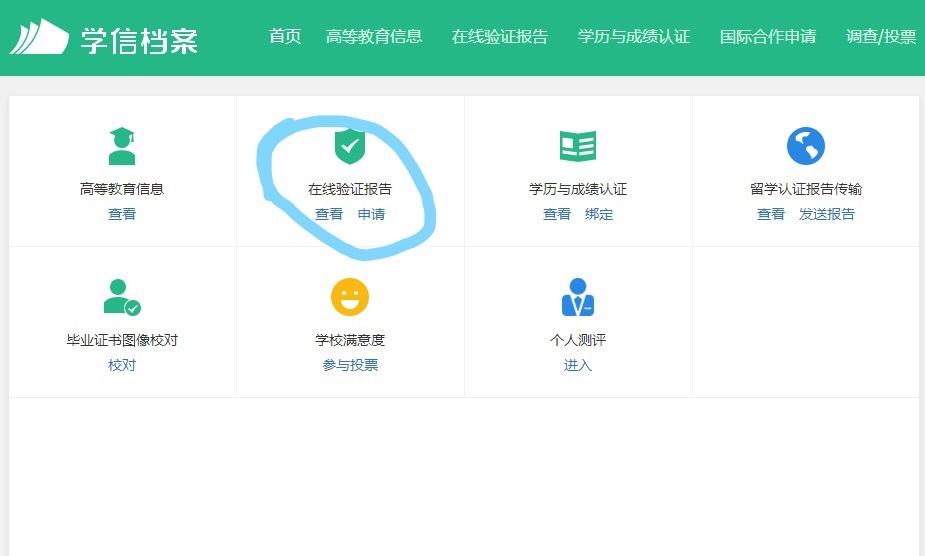Open 国际合作申请 in the top navigation
Viewport: 925px width, 556px height.
coord(768,37)
